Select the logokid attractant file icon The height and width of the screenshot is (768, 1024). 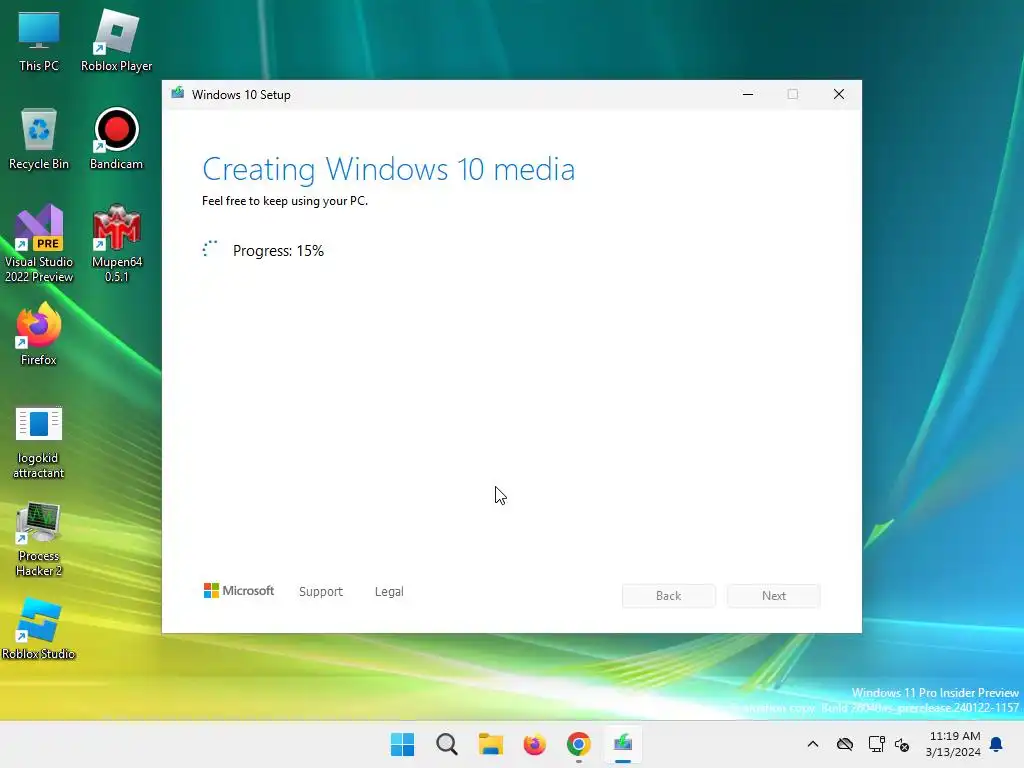(39, 443)
